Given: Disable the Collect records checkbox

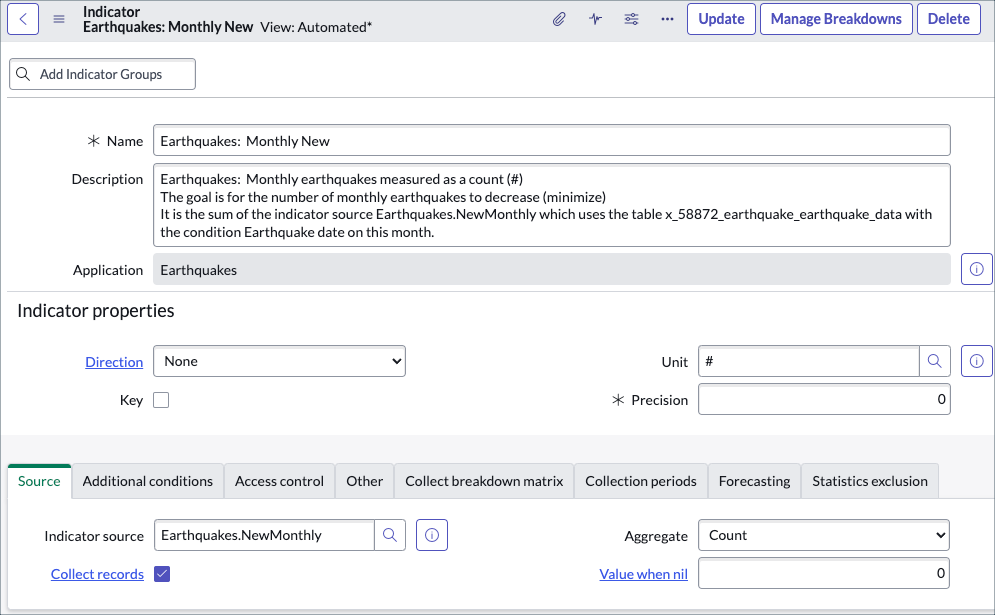Looking at the screenshot, I should (162, 574).
